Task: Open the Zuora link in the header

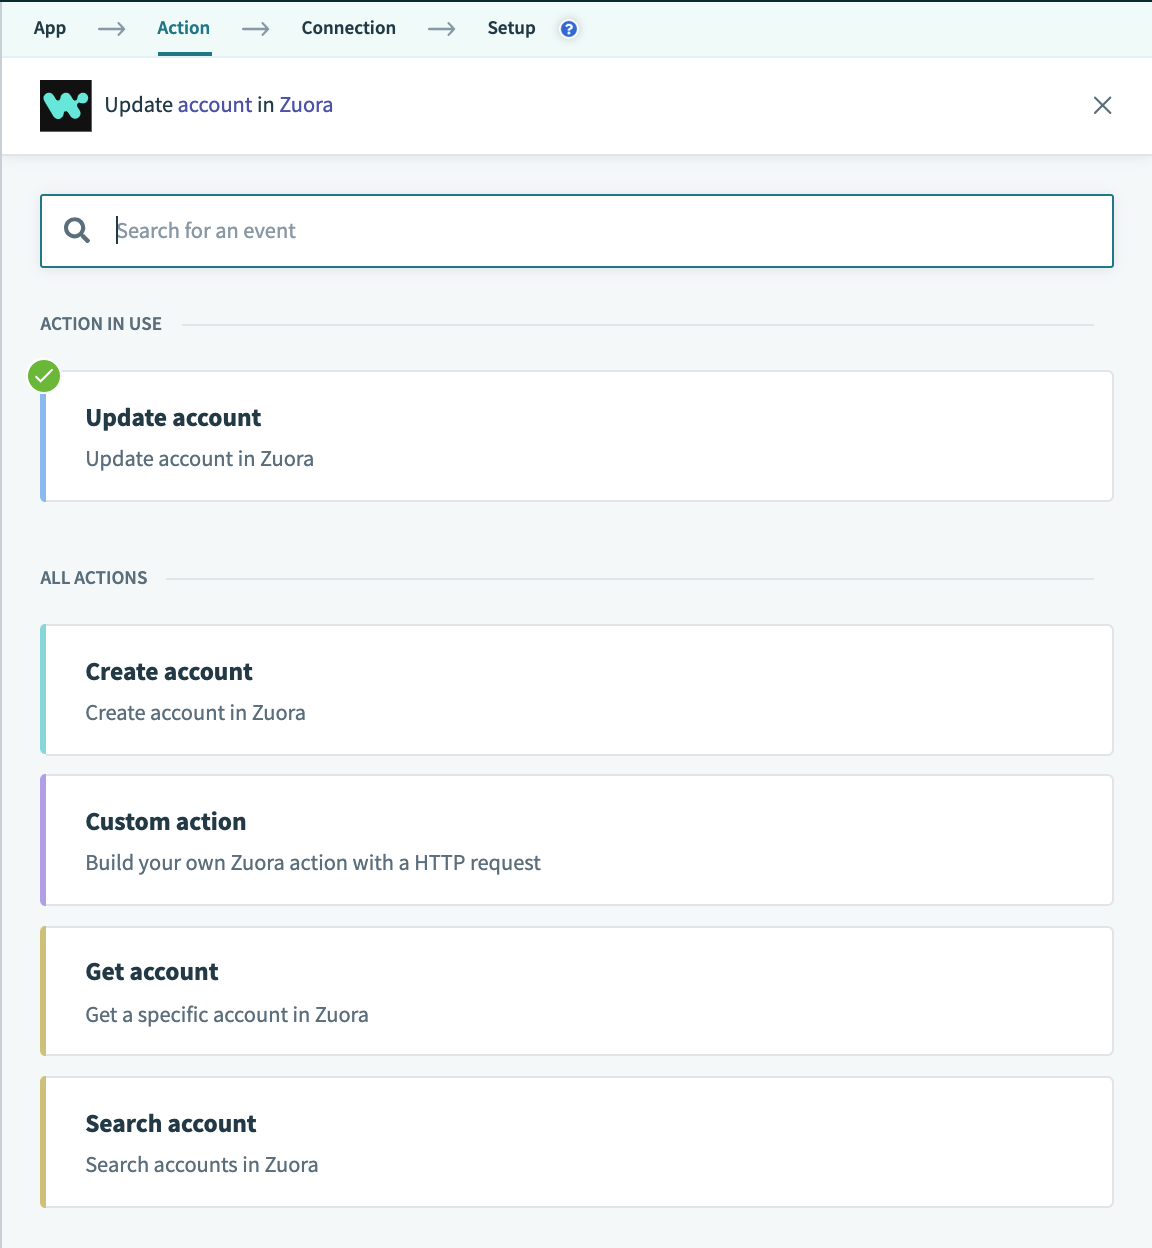Action: coord(307,104)
